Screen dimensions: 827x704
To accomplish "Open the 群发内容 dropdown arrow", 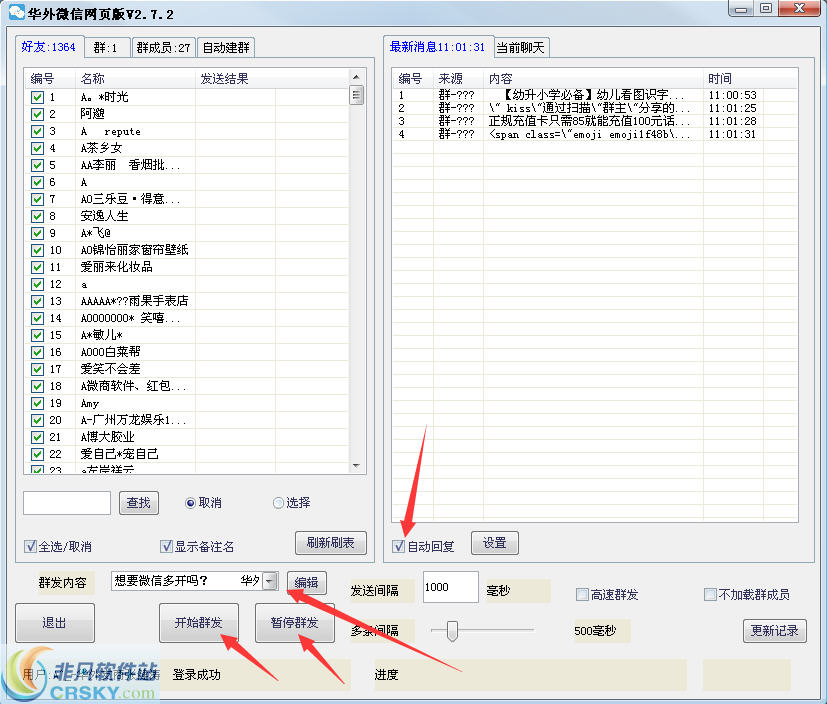I will pyautogui.click(x=270, y=581).
